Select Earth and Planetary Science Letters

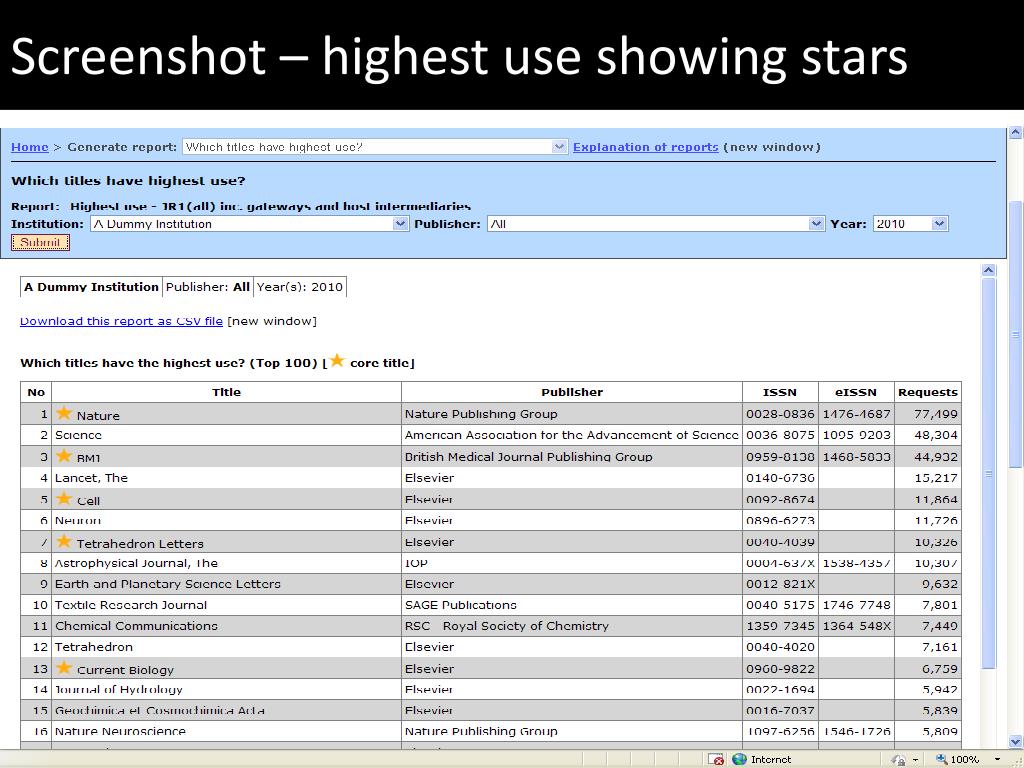pyautogui.click(x=227, y=584)
